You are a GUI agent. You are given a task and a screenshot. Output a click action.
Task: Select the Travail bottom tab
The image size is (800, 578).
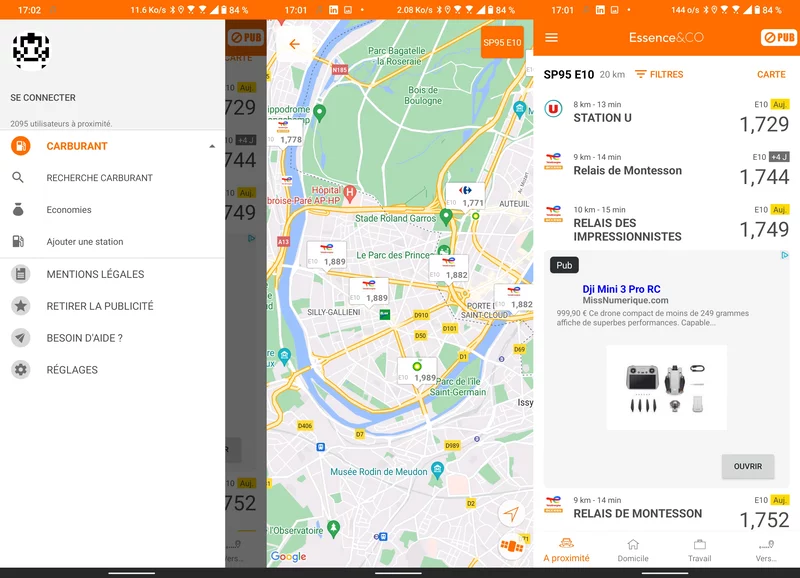(699, 550)
